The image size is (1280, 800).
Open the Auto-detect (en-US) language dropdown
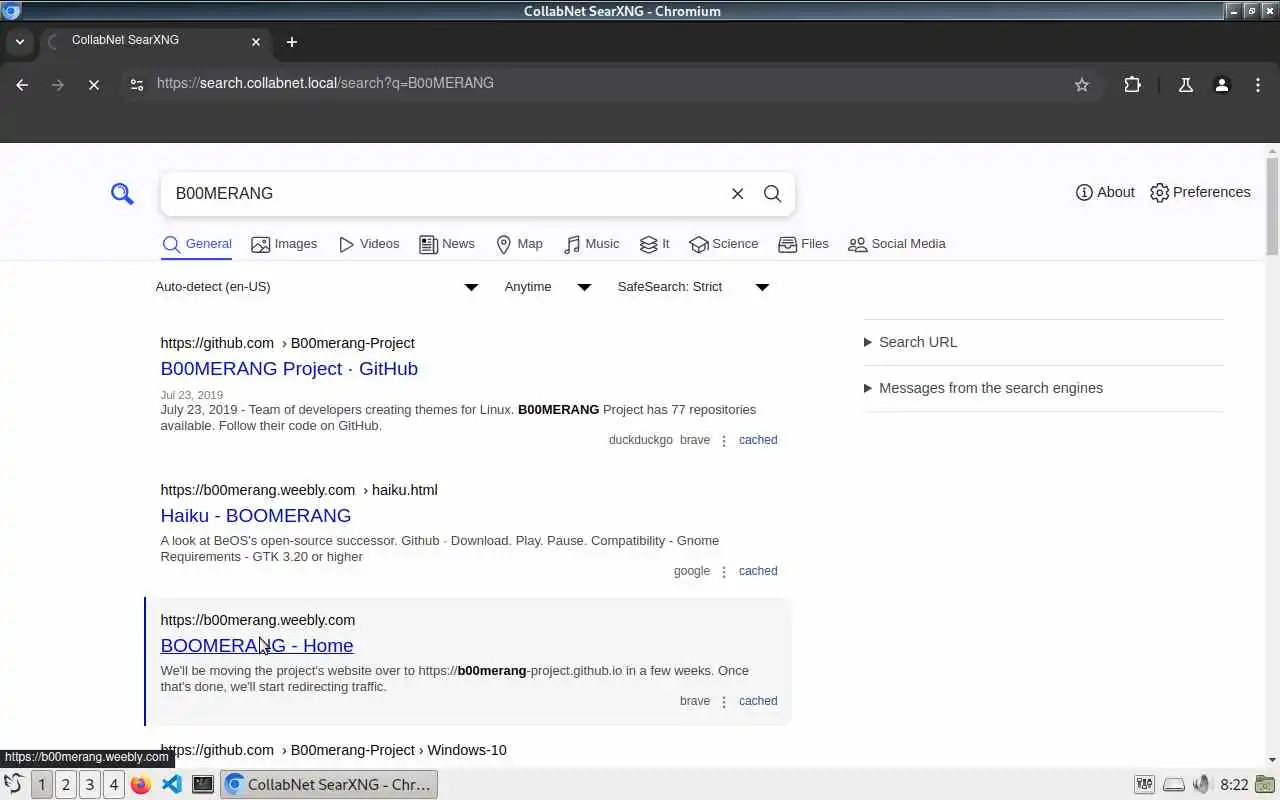(x=317, y=287)
